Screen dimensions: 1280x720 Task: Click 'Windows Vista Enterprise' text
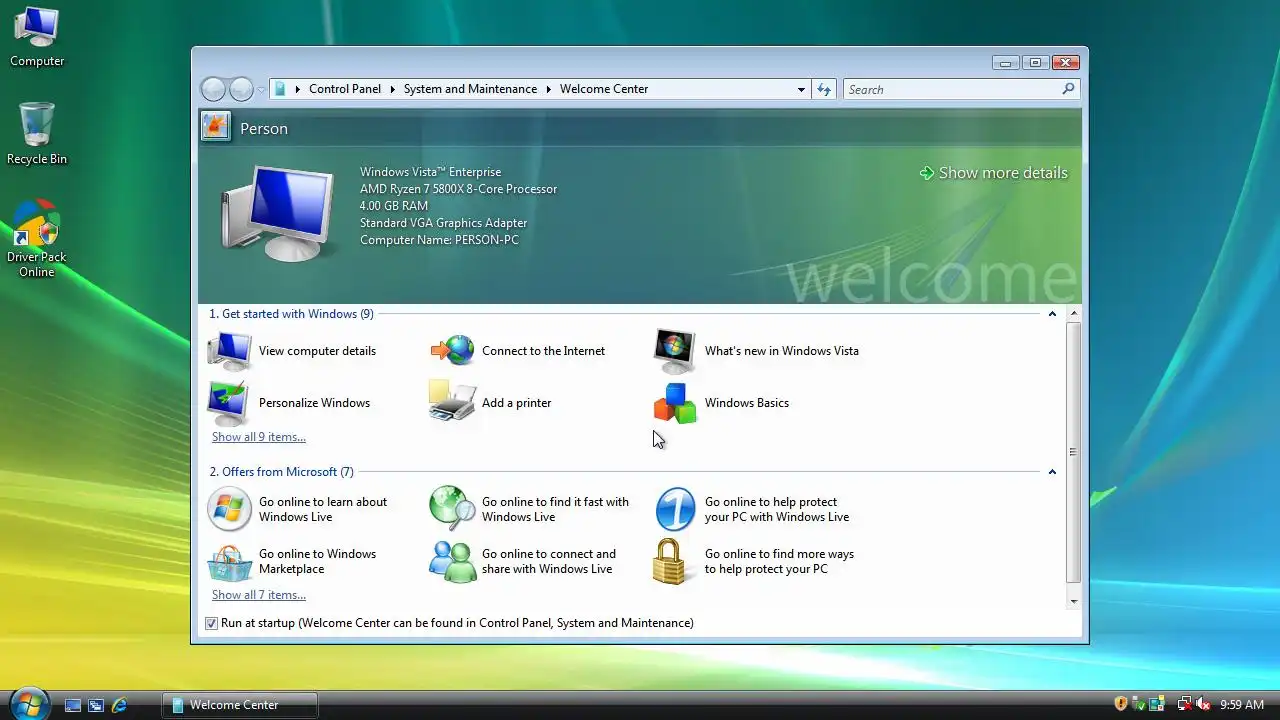click(x=431, y=172)
